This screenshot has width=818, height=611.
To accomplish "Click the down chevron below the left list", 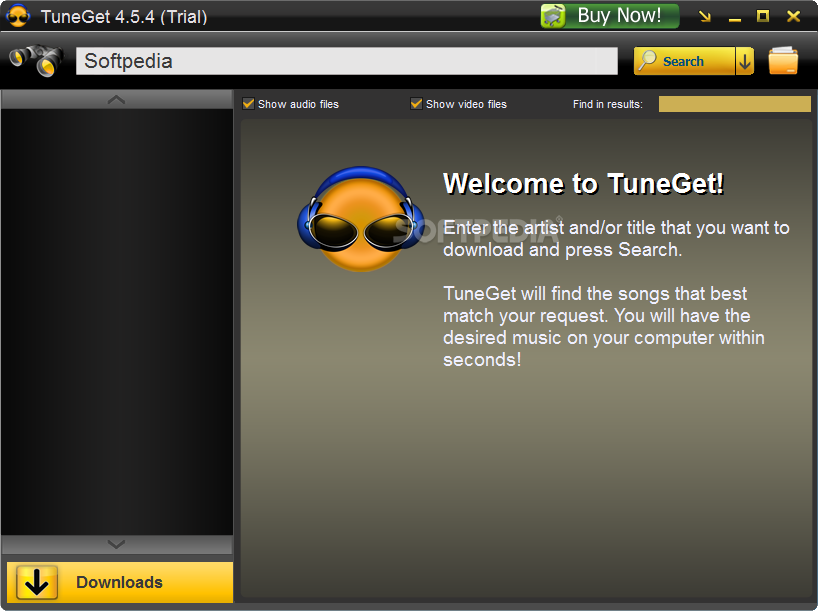I will (116, 544).
